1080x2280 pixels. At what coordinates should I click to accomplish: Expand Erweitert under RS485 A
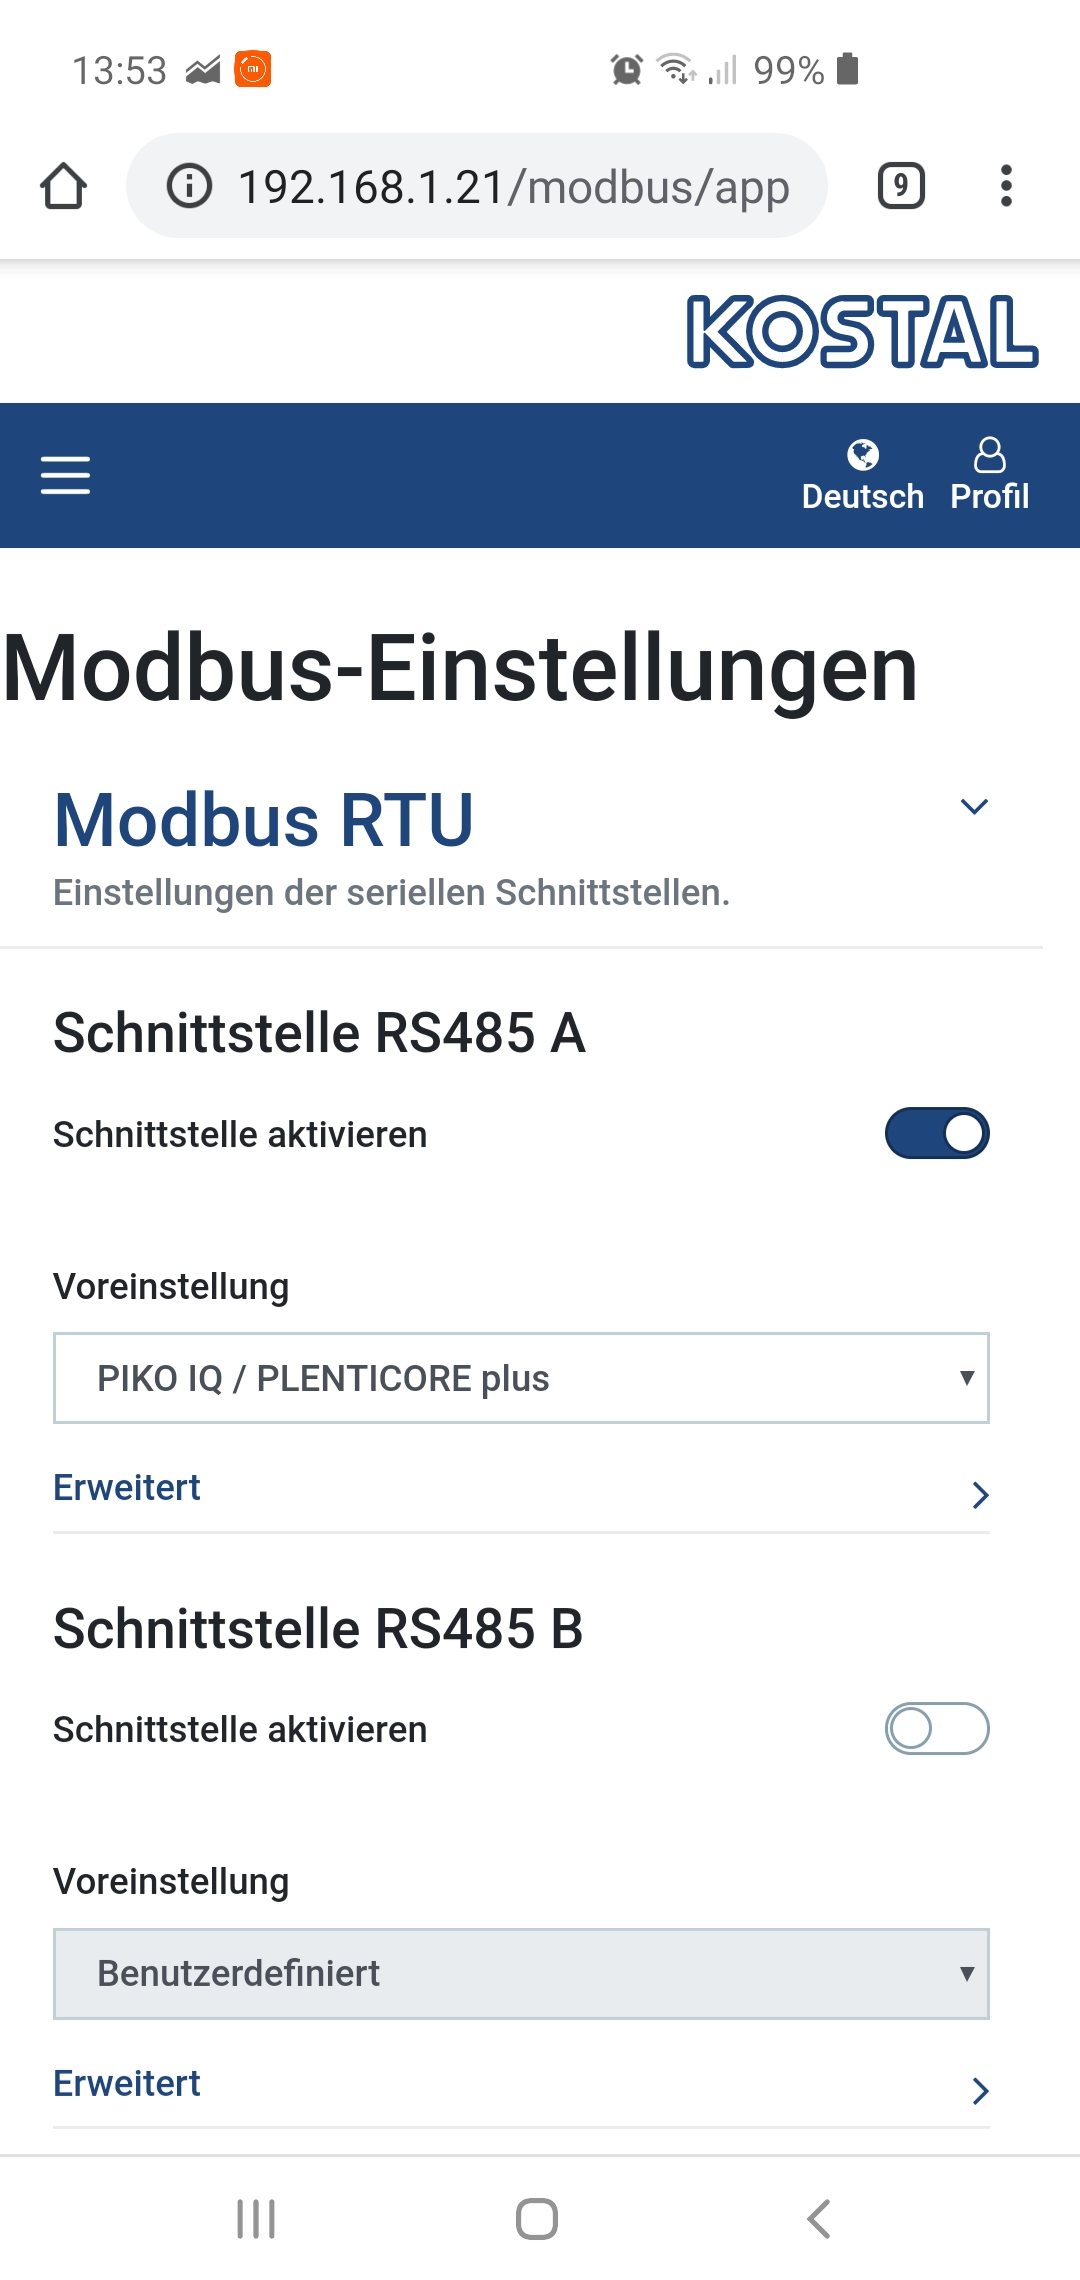click(x=521, y=1490)
